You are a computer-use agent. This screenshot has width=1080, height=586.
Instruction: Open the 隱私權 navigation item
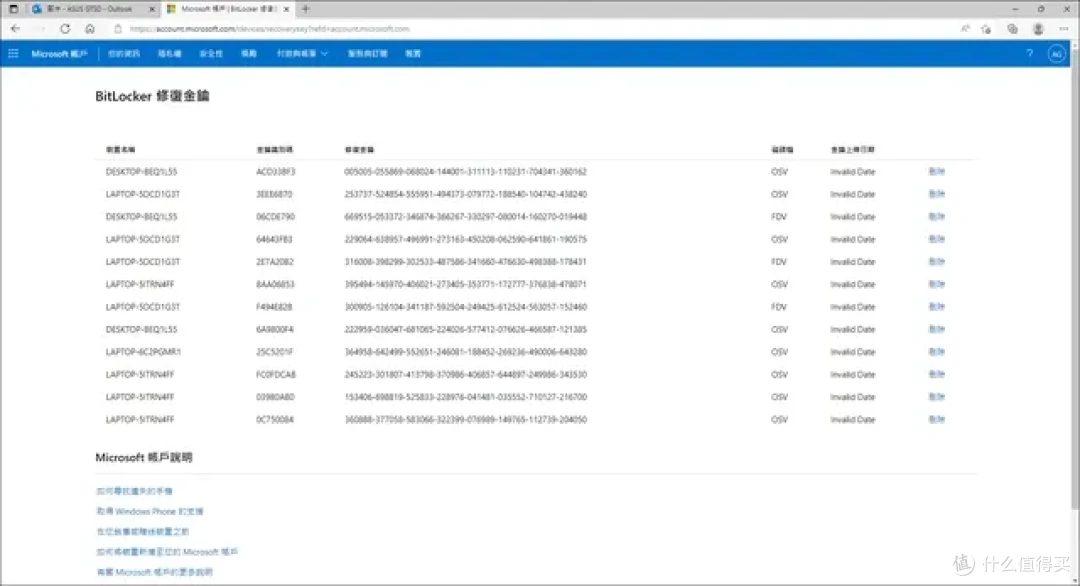[x=169, y=54]
